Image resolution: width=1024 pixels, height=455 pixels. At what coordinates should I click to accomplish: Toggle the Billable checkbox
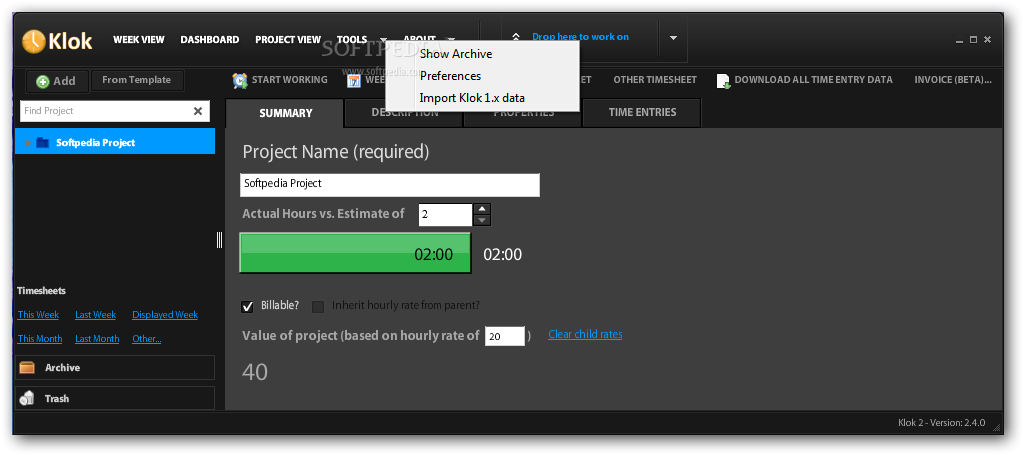point(248,306)
